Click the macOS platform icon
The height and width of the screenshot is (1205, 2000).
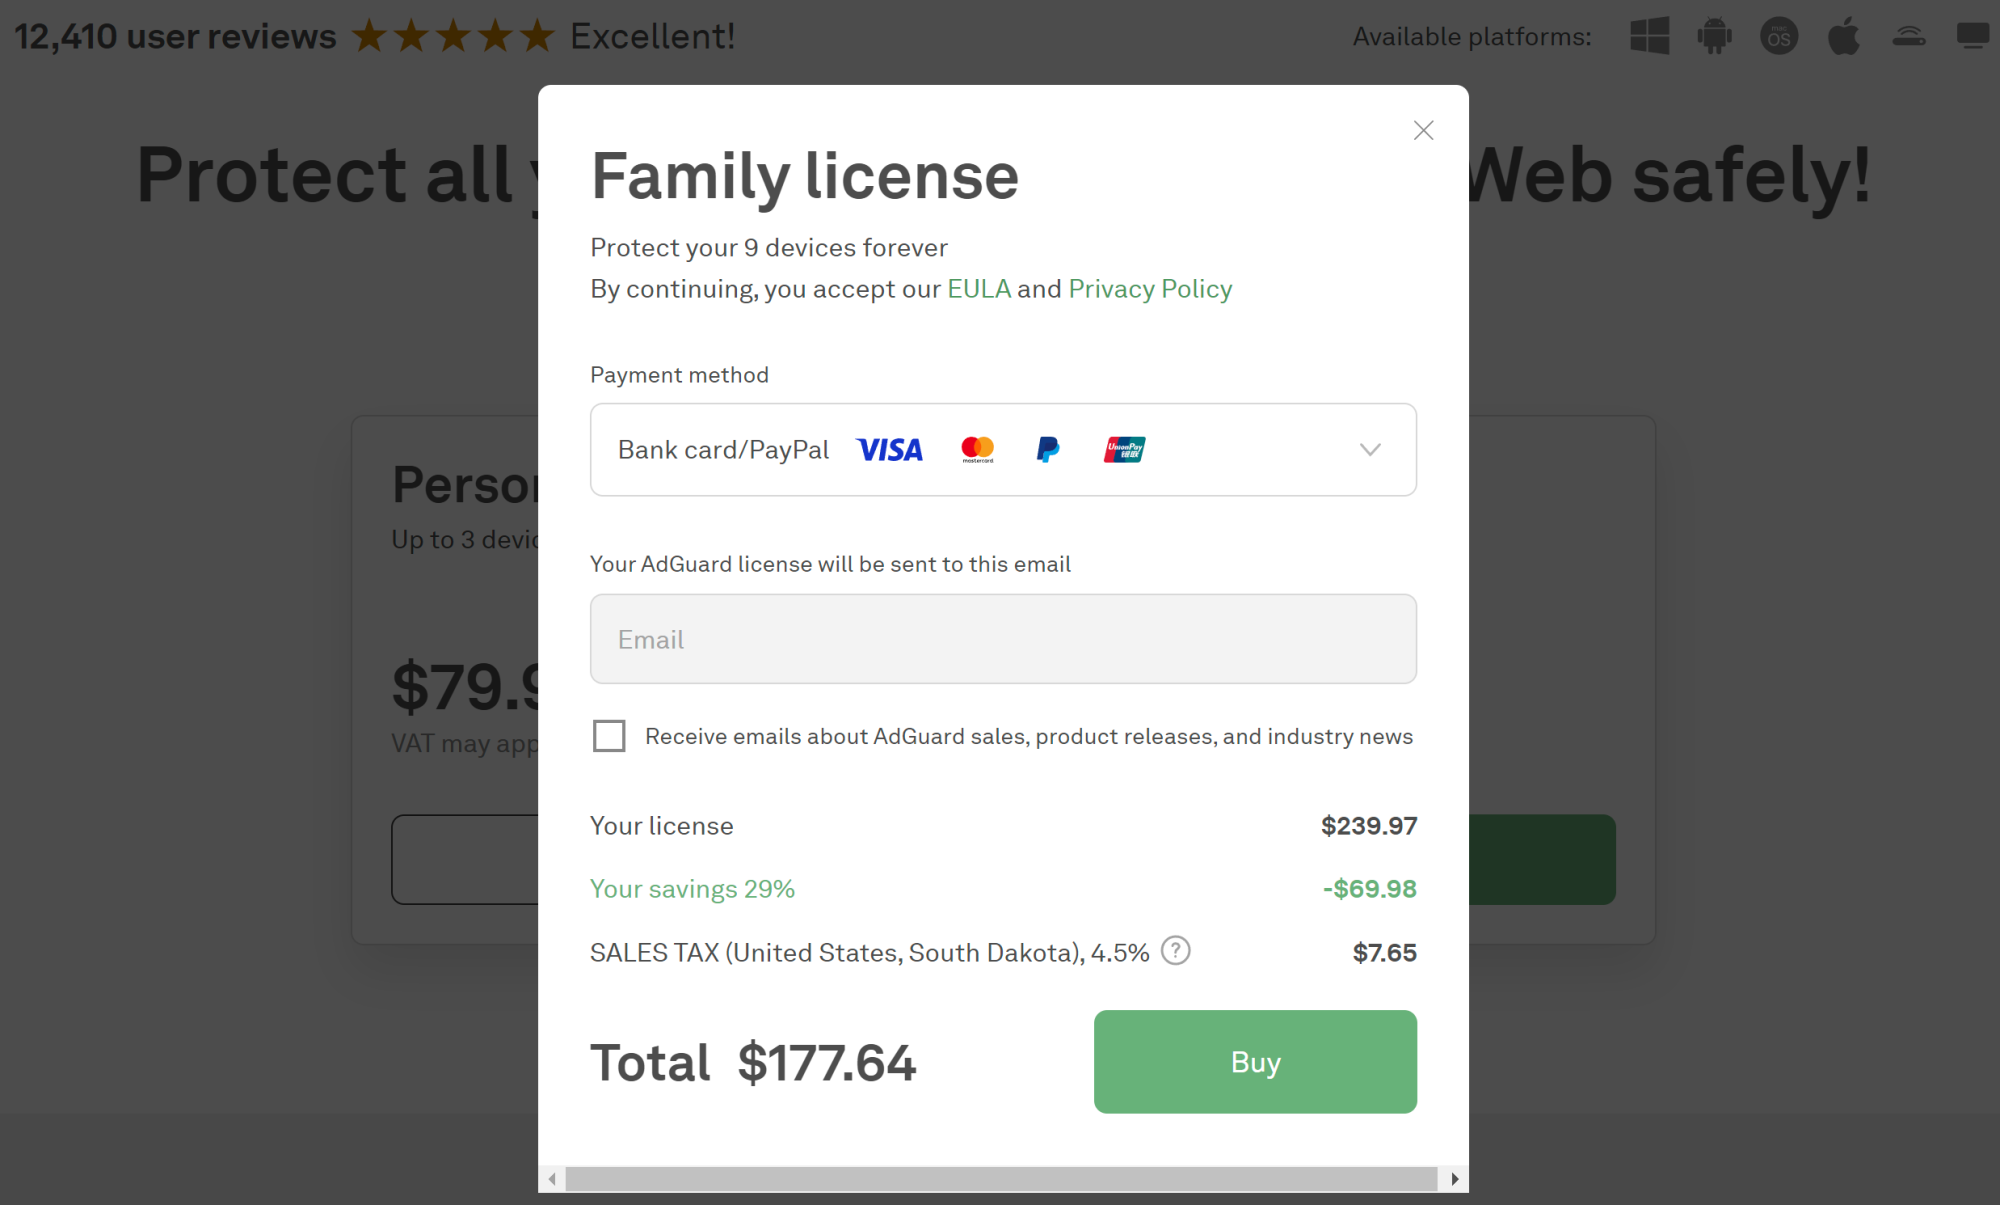1779,36
